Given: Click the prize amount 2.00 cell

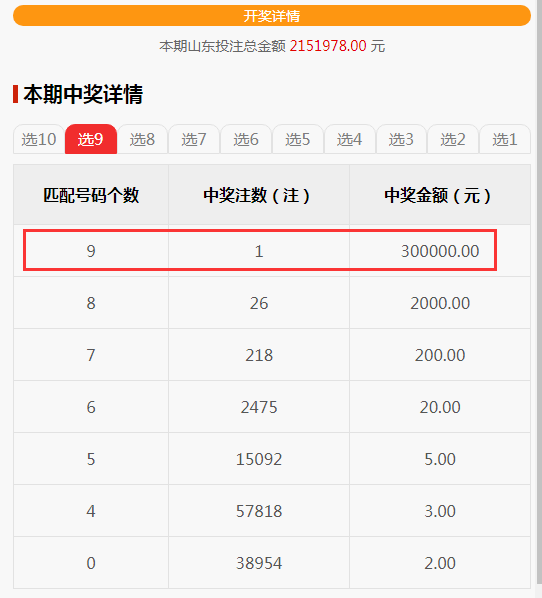Looking at the screenshot, I should click(x=440, y=563).
